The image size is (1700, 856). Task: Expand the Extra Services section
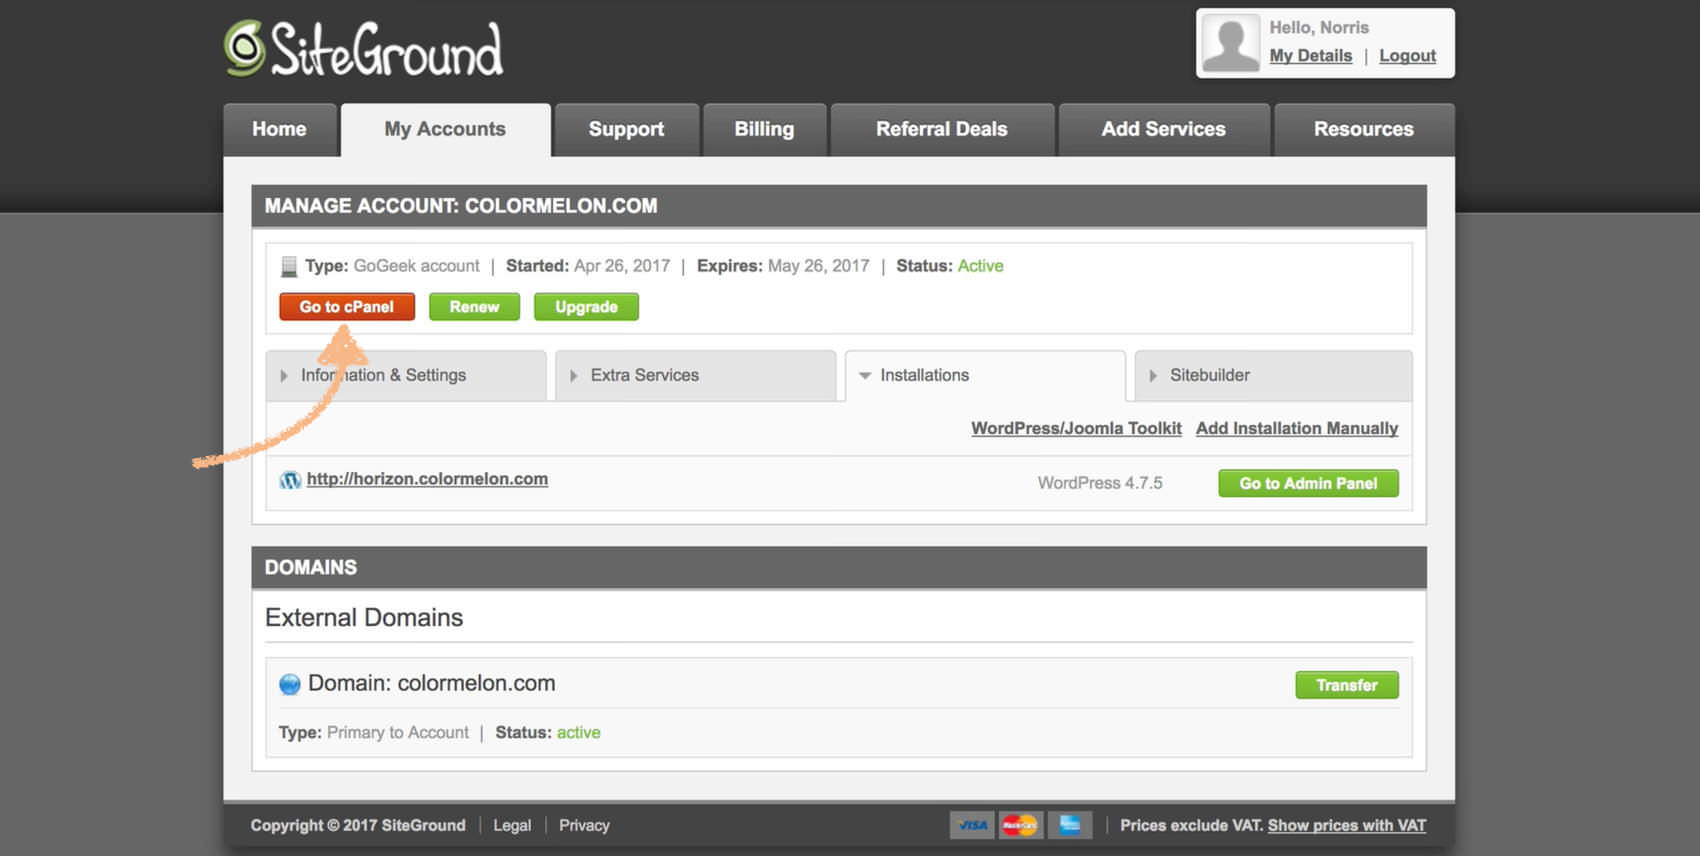(x=695, y=376)
